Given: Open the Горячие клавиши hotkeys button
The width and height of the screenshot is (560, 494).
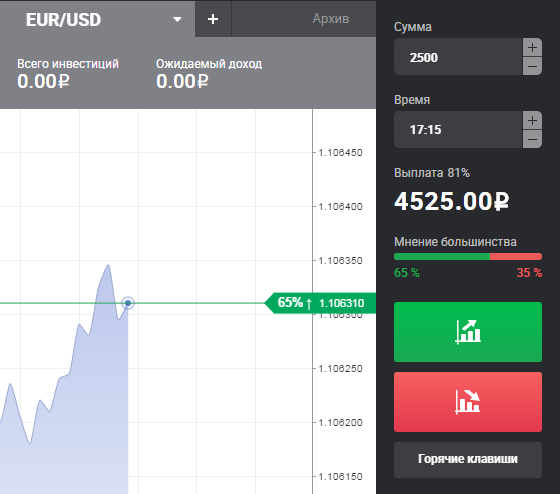Looking at the screenshot, I should pyautogui.click(x=468, y=460).
